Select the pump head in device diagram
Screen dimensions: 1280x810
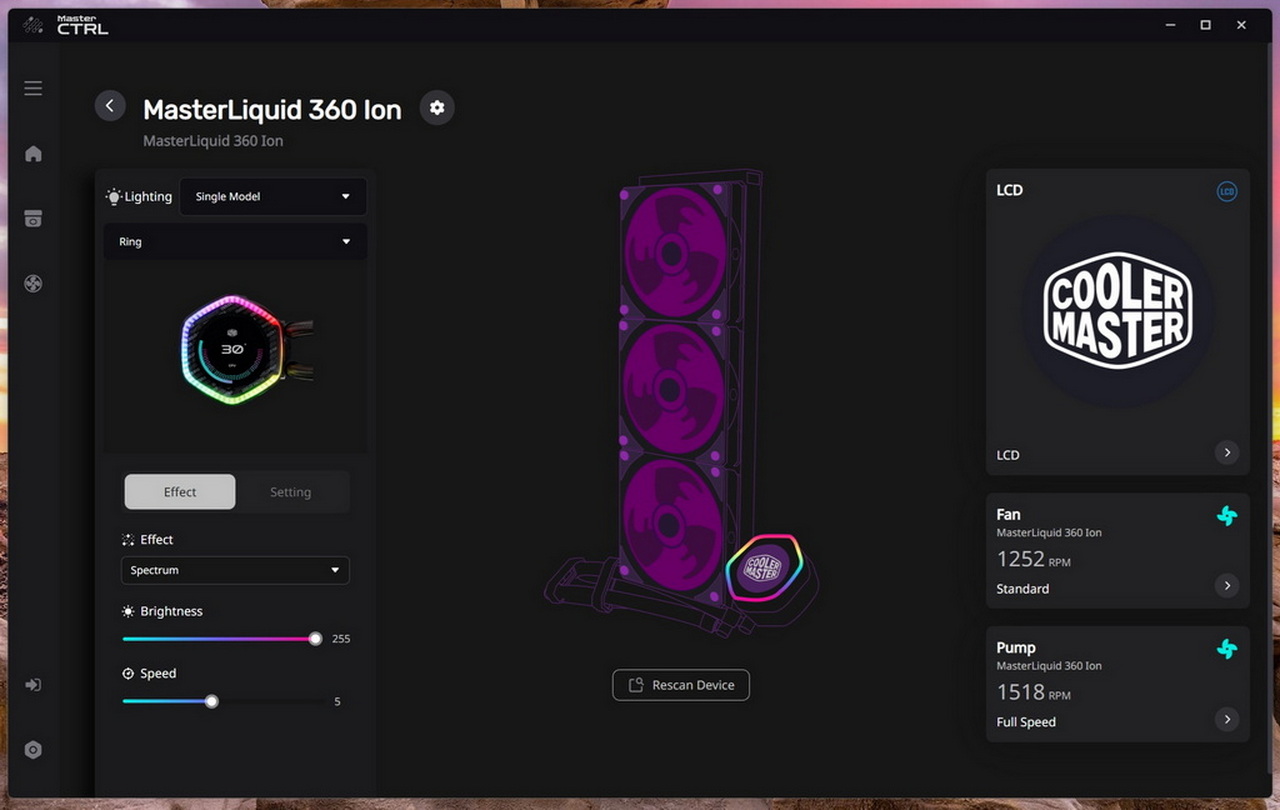(764, 568)
